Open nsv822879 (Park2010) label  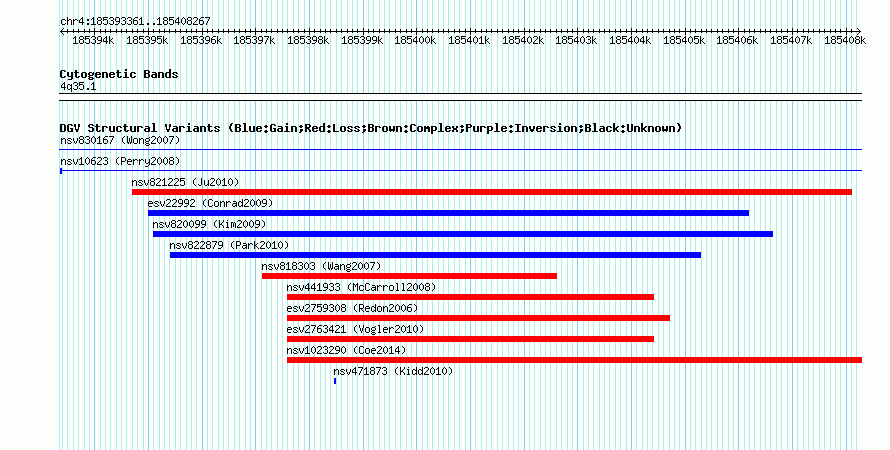click(229, 245)
